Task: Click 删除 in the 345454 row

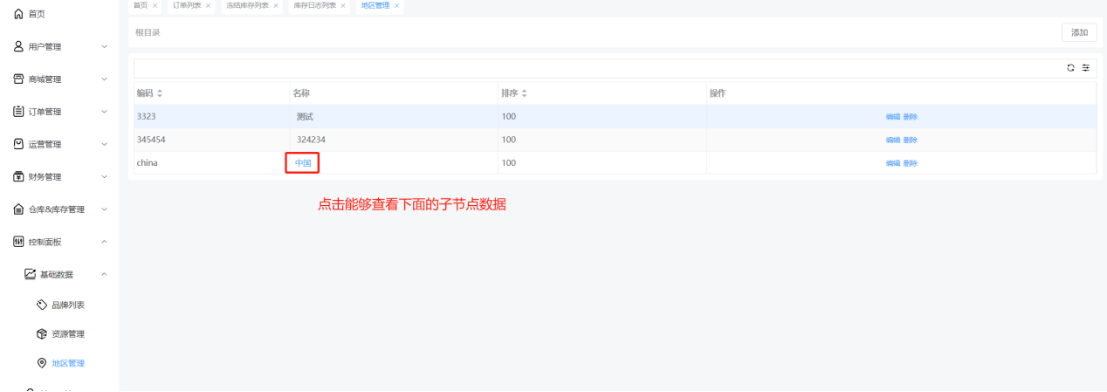Action: (x=910, y=140)
